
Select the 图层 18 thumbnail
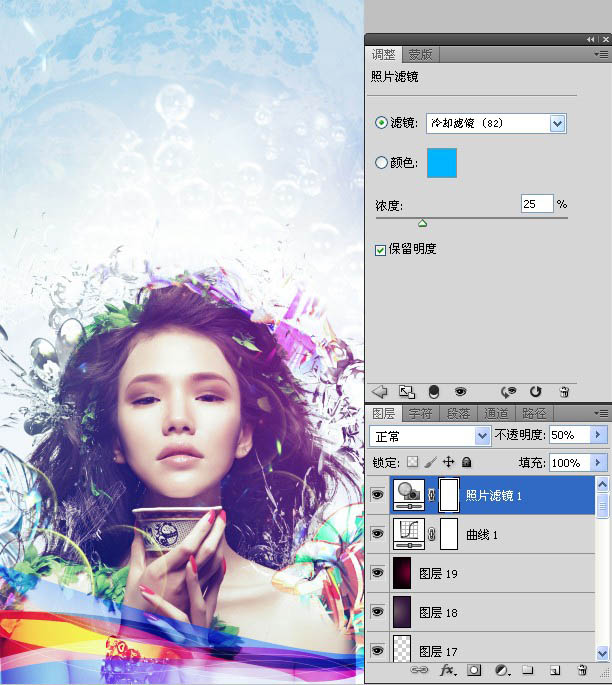[x=402, y=612]
